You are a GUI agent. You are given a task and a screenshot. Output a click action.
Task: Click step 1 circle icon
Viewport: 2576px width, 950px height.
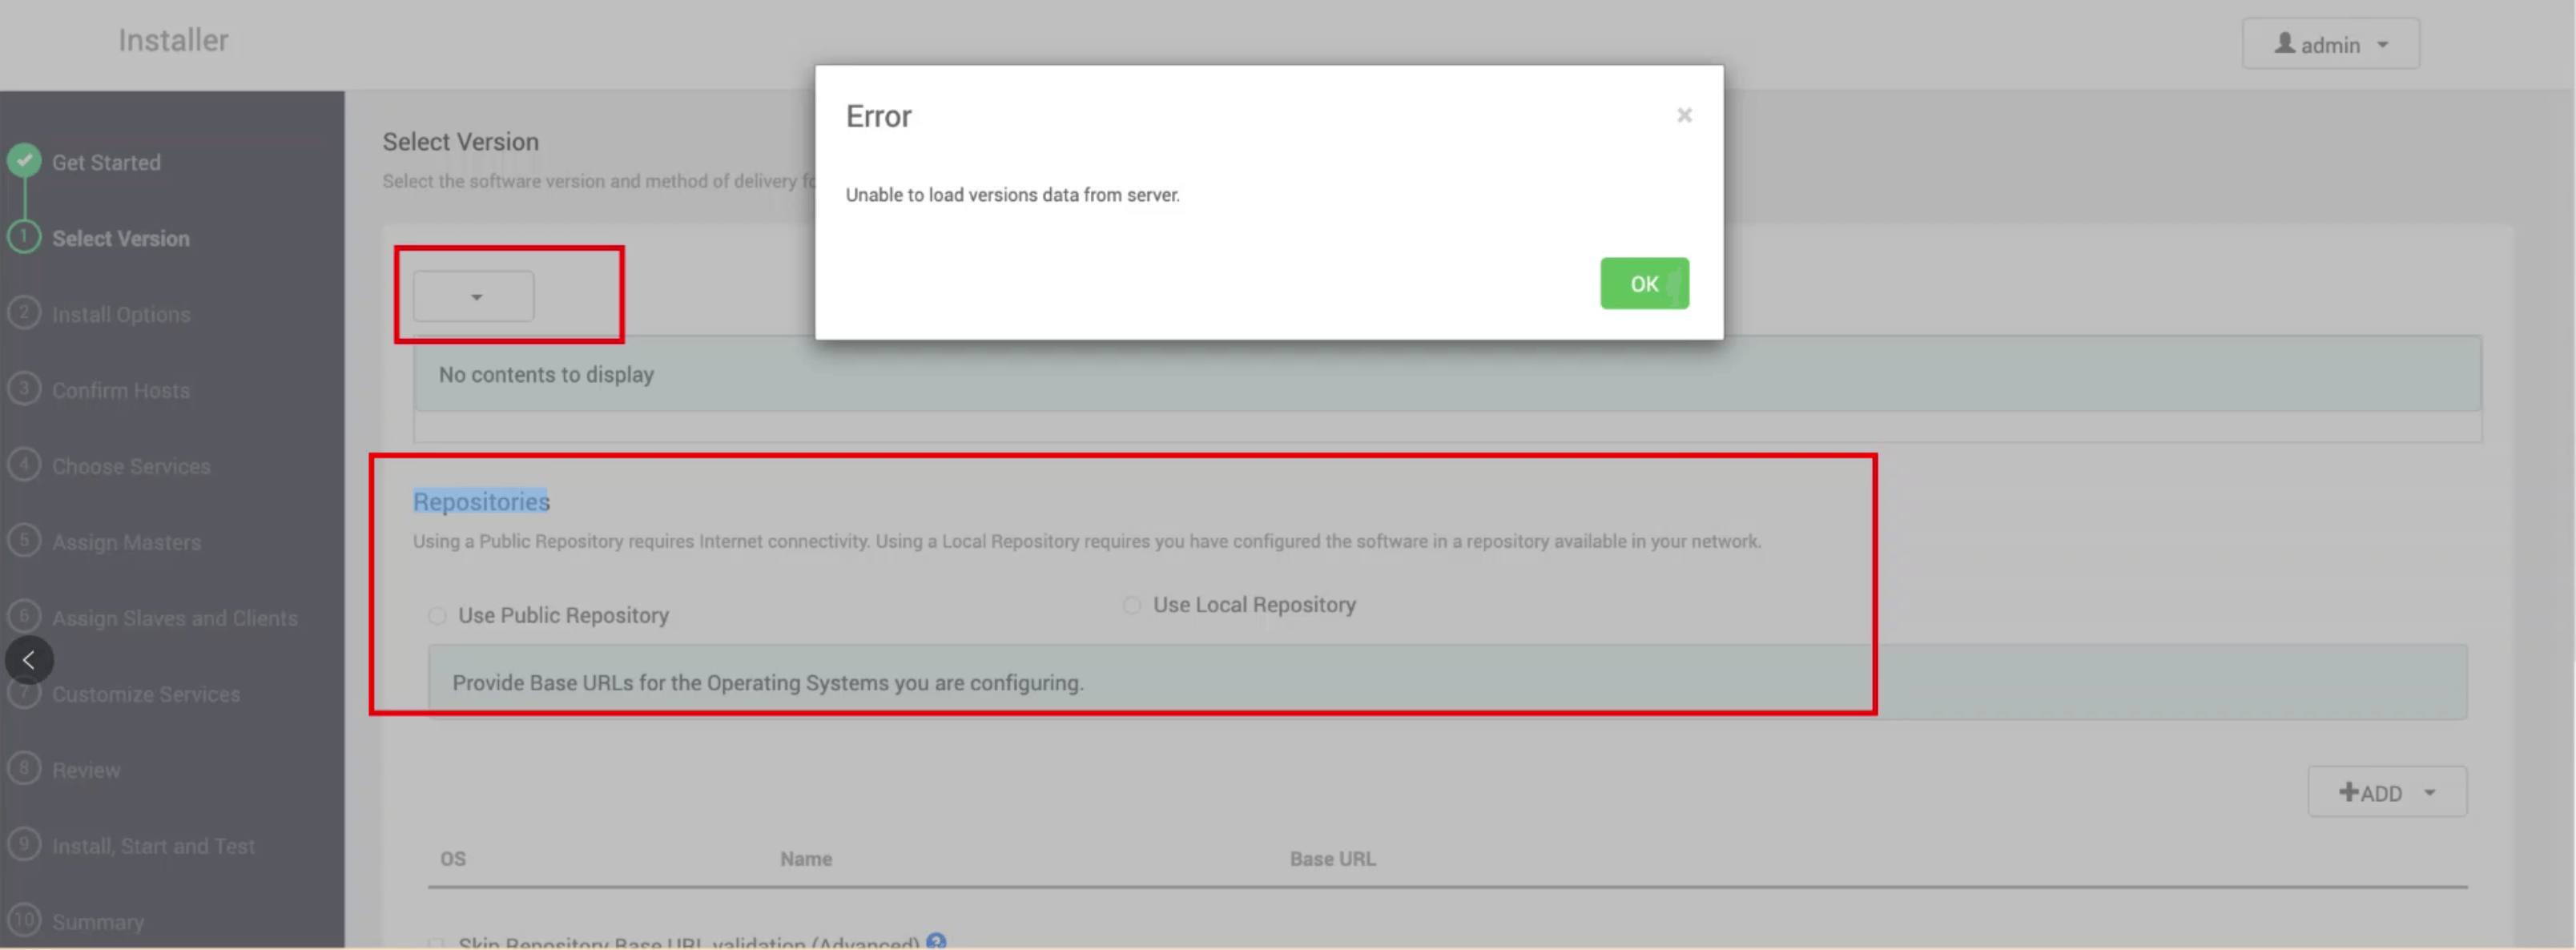(24, 236)
